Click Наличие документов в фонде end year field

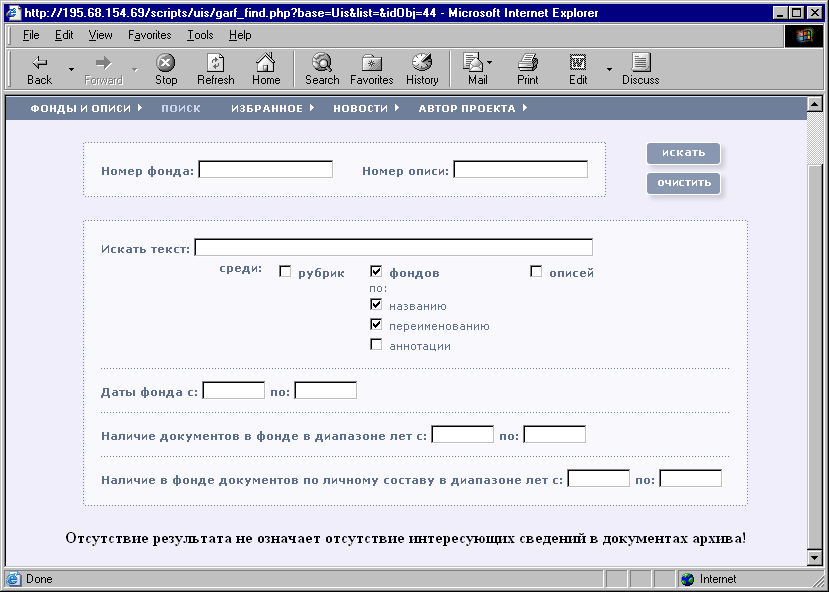(x=555, y=434)
